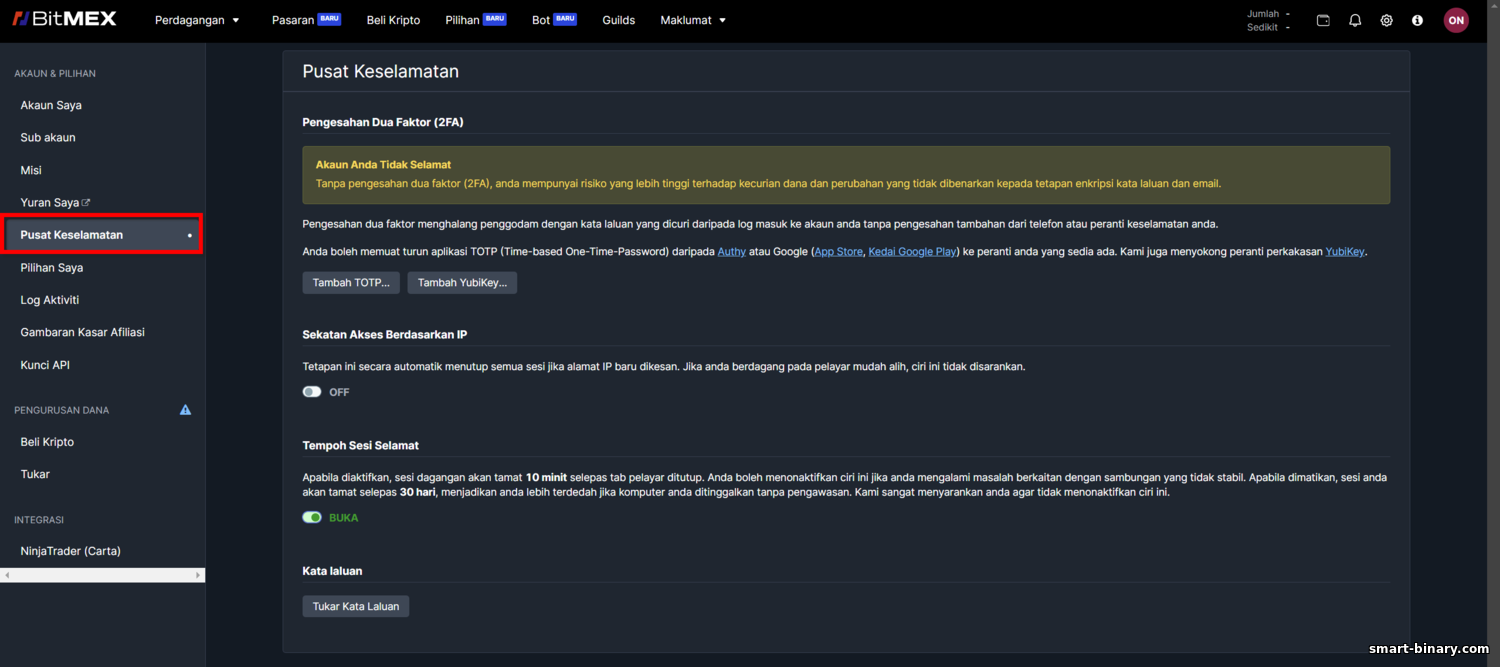Viewport: 1500px width, 667px height.
Task: Expand the Perdagangan dropdown menu
Action: point(198,20)
